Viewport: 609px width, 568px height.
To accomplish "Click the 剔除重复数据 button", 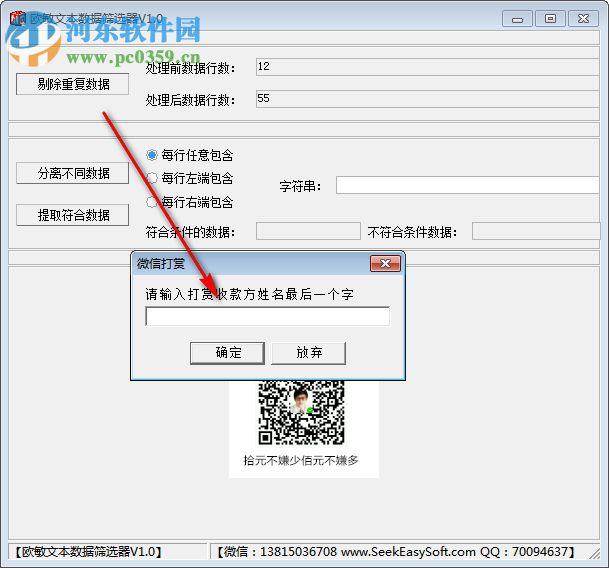I will point(72,84).
